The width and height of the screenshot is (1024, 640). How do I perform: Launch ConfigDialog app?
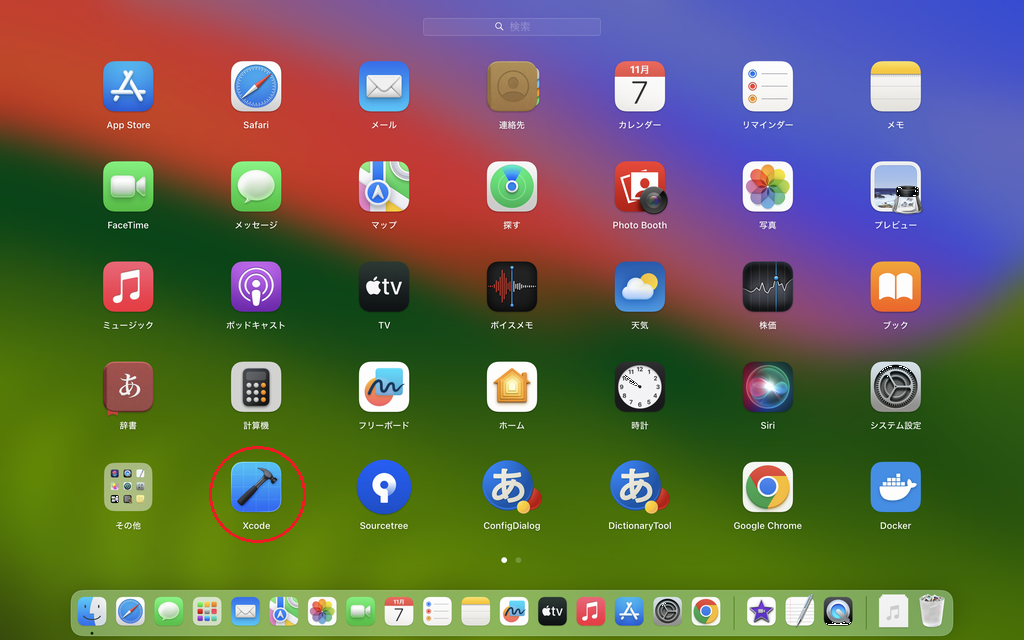click(x=511, y=488)
